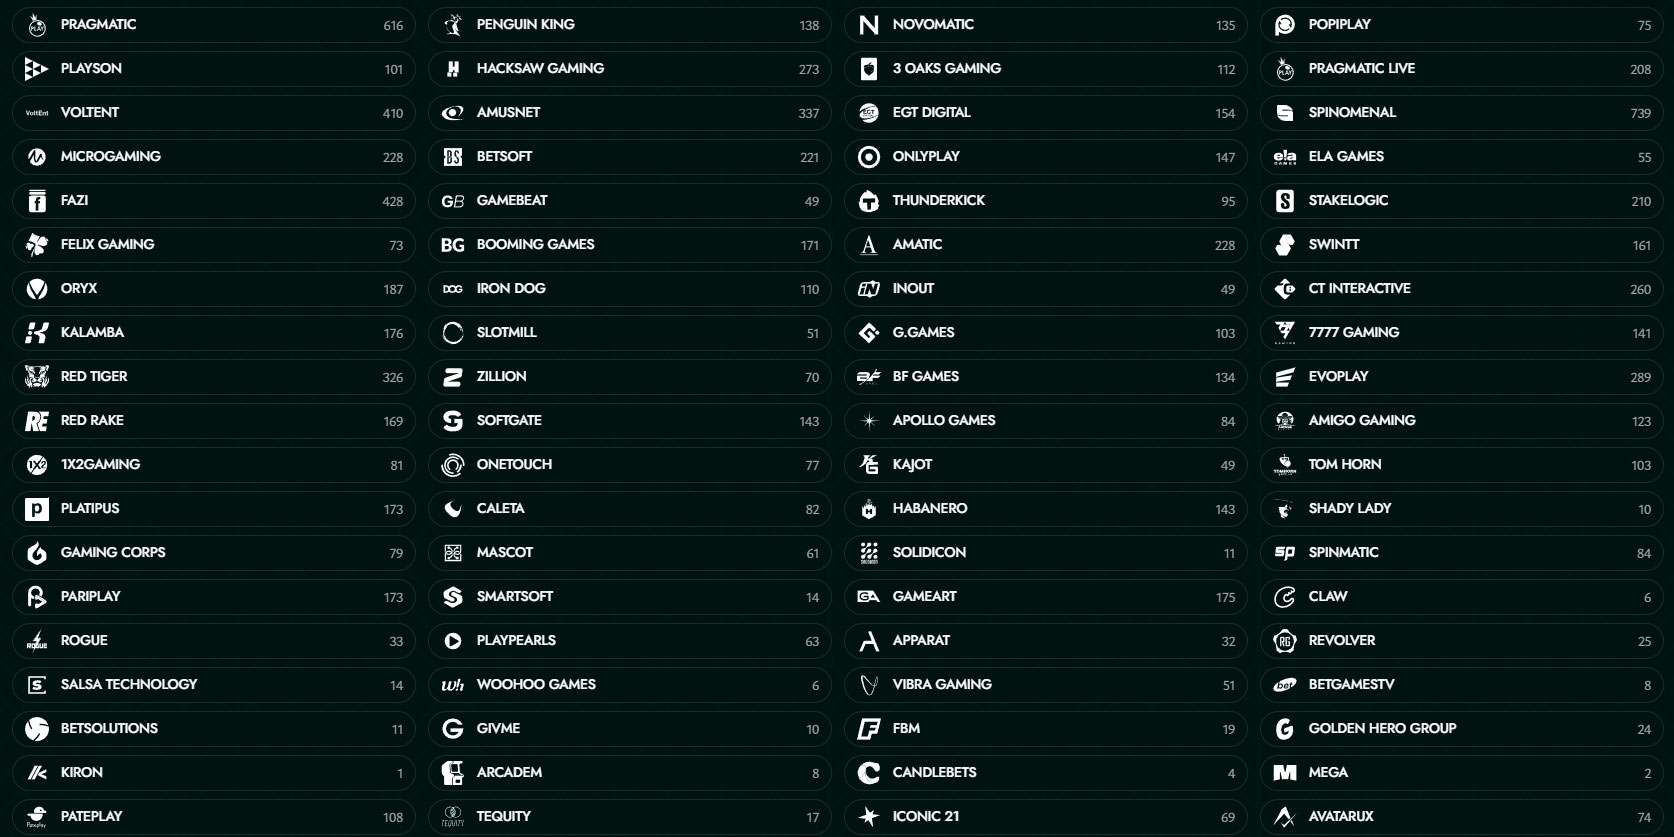Click the Pragmatic provider logo icon
This screenshot has height=837, width=1674.
pyautogui.click(x=37, y=25)
